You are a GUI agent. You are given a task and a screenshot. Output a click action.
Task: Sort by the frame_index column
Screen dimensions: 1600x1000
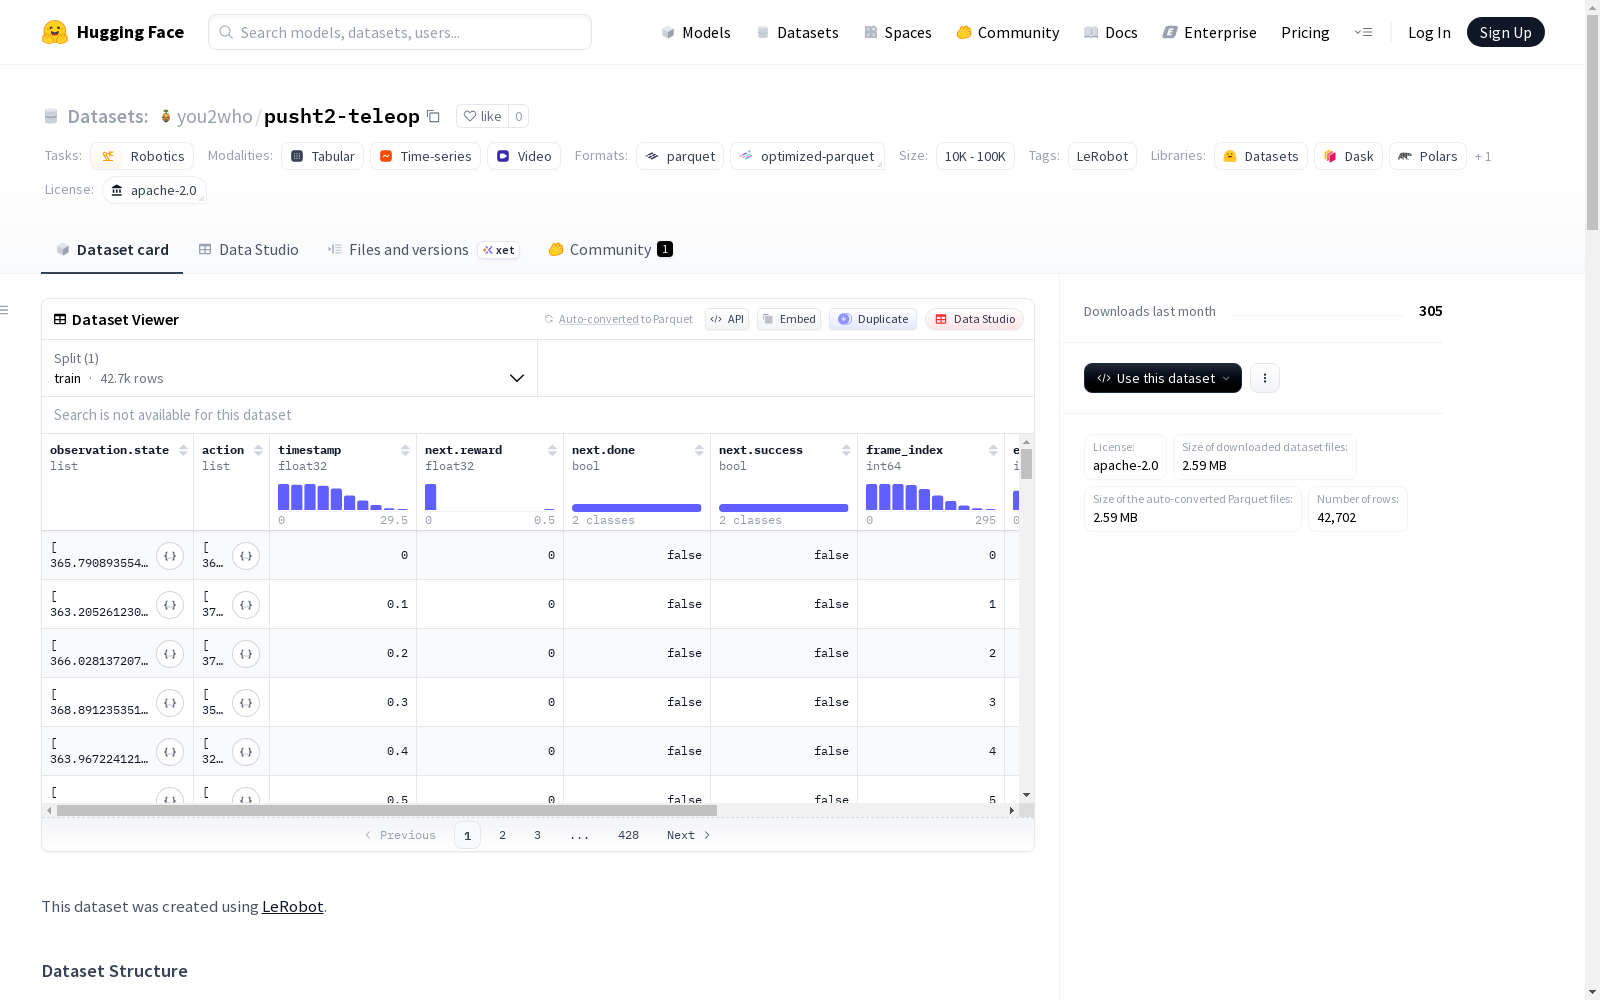tap(993, 450)
